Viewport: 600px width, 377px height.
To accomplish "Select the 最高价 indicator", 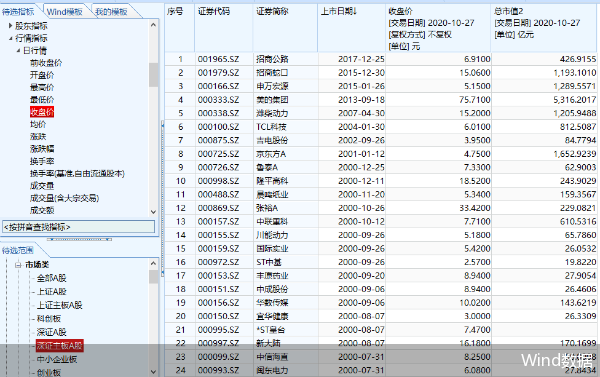I will tap(42, 87).
